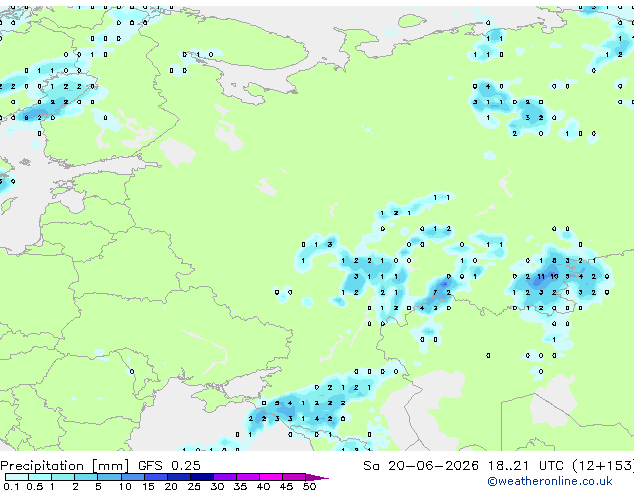Click the legend label '15'
634x490 pixels.
coord(148,486)
